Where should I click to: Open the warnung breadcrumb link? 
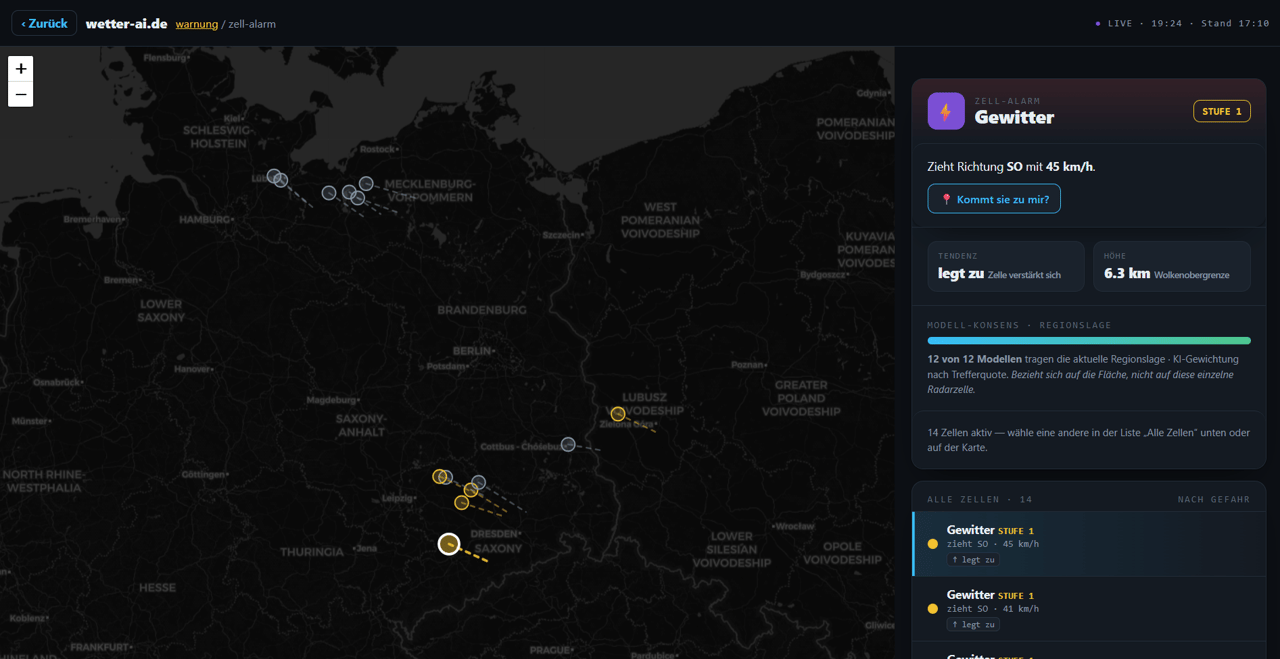[x=197, y=24]
